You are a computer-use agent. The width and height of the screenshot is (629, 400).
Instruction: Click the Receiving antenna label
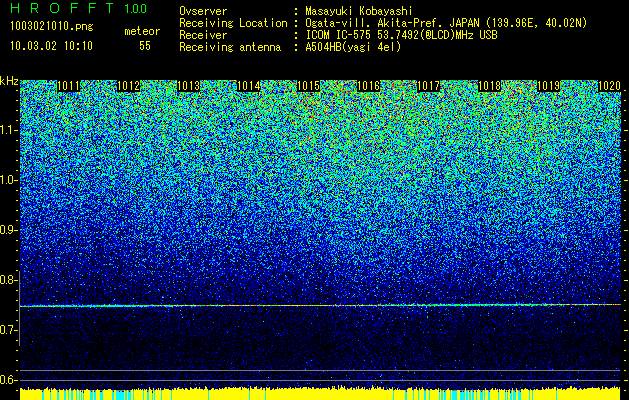230,47
